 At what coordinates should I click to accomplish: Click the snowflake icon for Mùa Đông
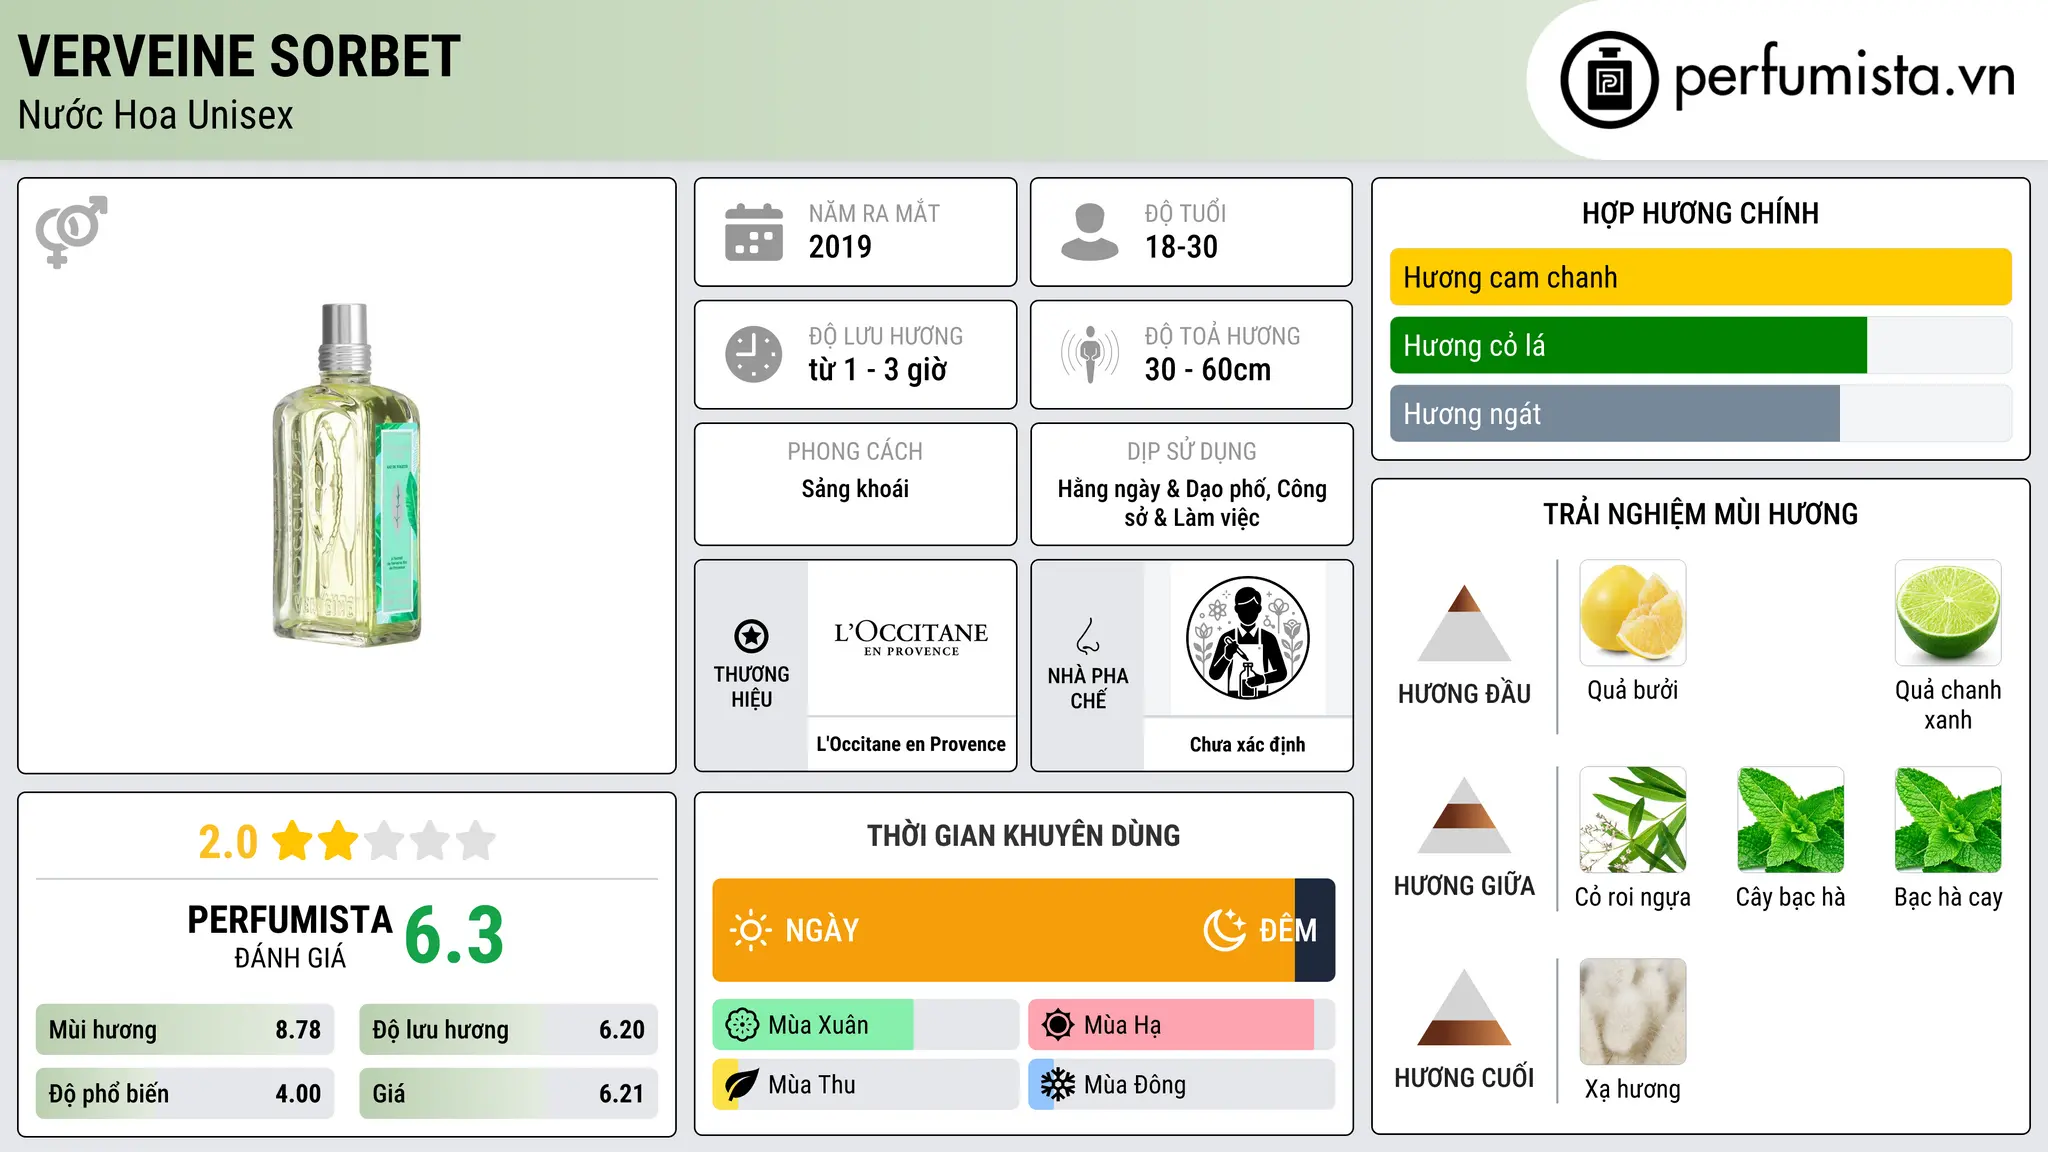(x=1058, y=1085)
